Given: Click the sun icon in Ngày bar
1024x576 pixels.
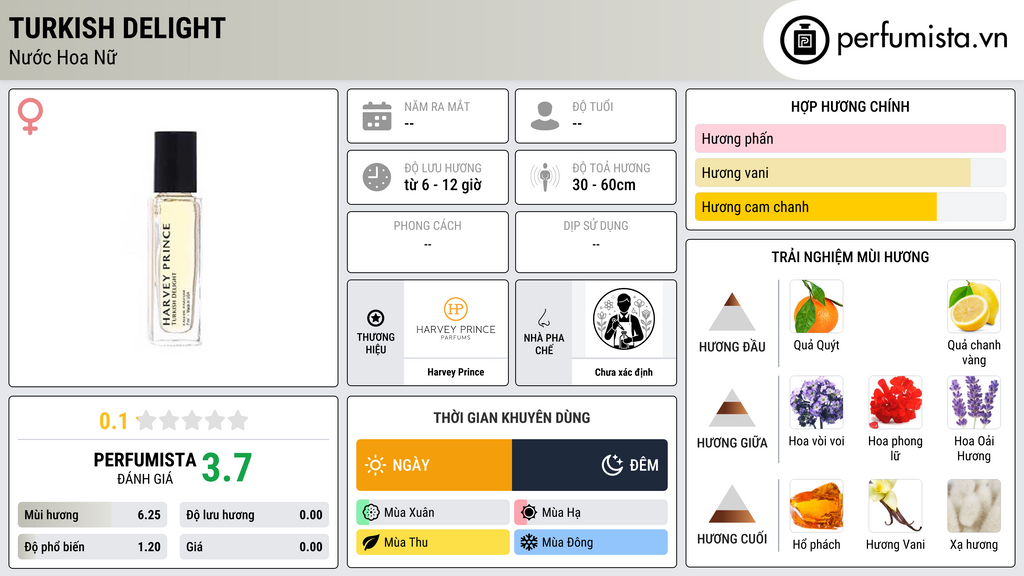Looking at the screenshot, I should tap(375, 465).
